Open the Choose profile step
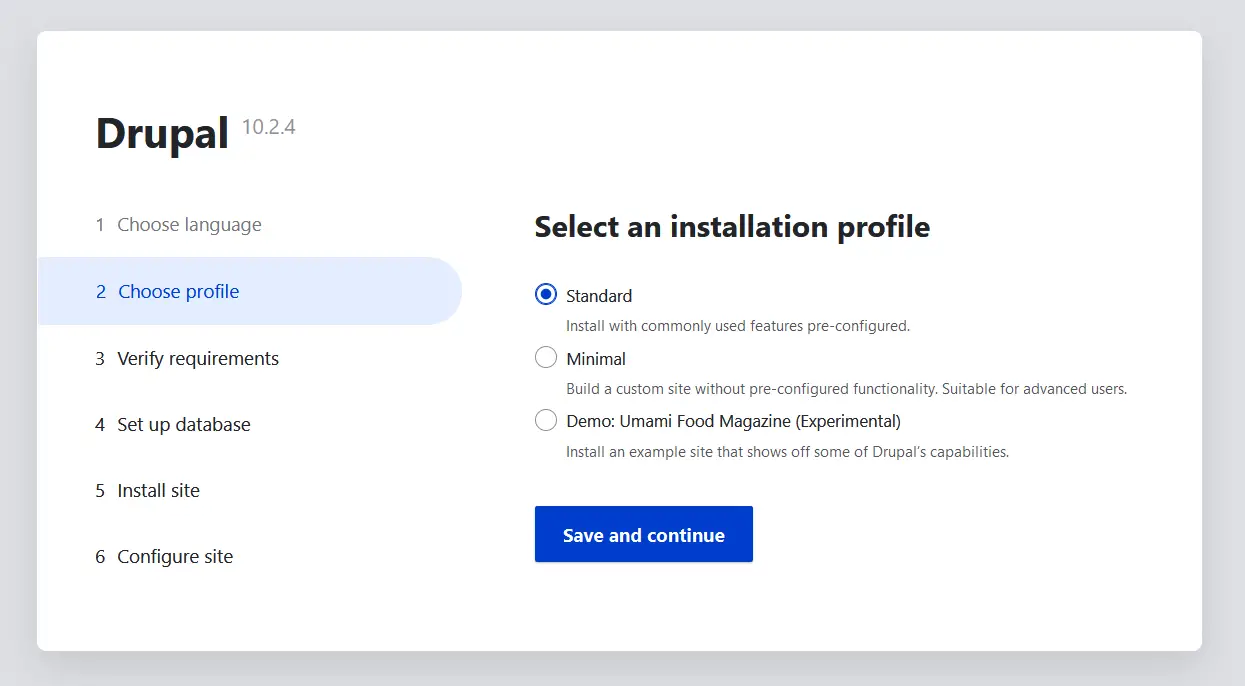 [249, 291]
